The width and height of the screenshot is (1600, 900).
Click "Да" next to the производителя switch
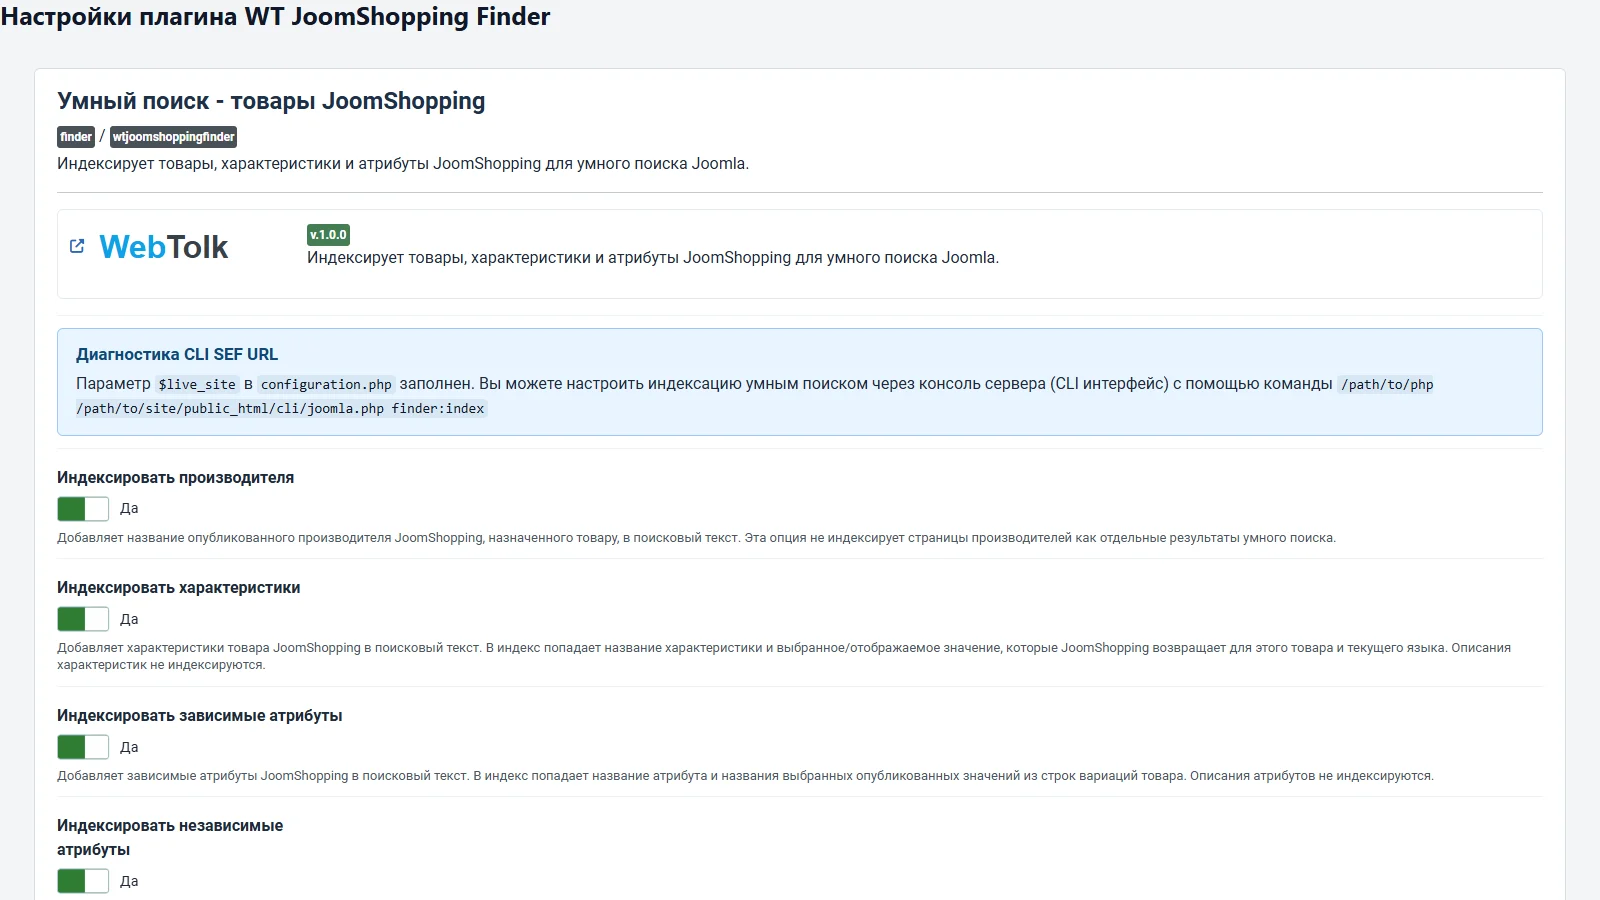129,509
